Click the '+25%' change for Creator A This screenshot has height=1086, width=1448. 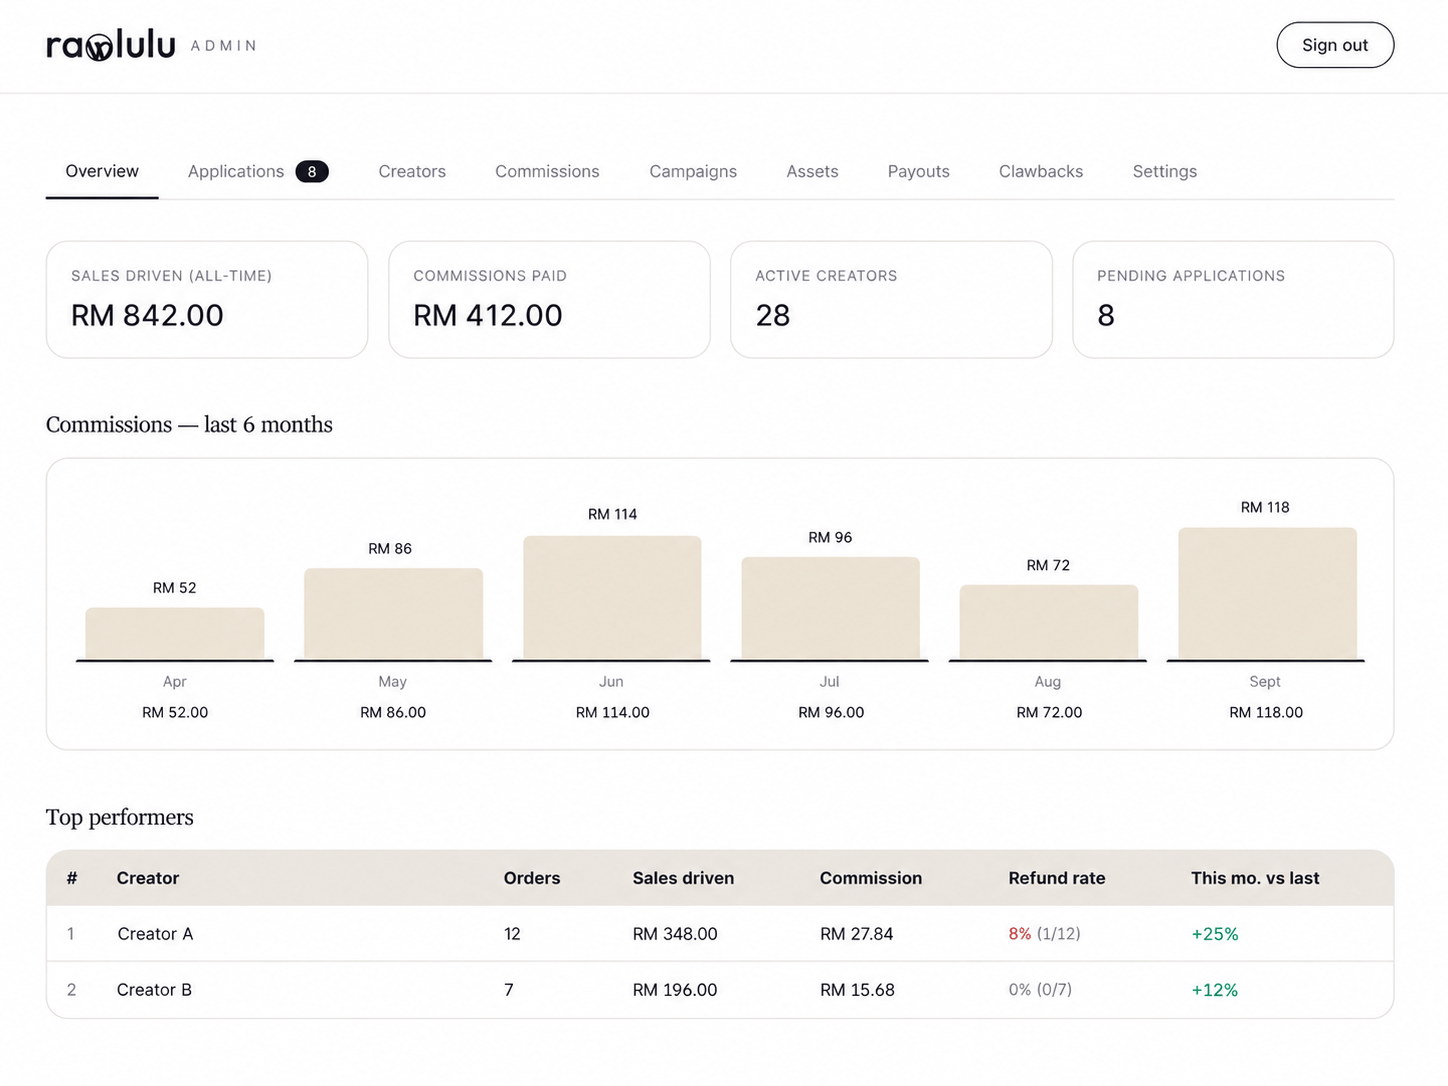1215,934
